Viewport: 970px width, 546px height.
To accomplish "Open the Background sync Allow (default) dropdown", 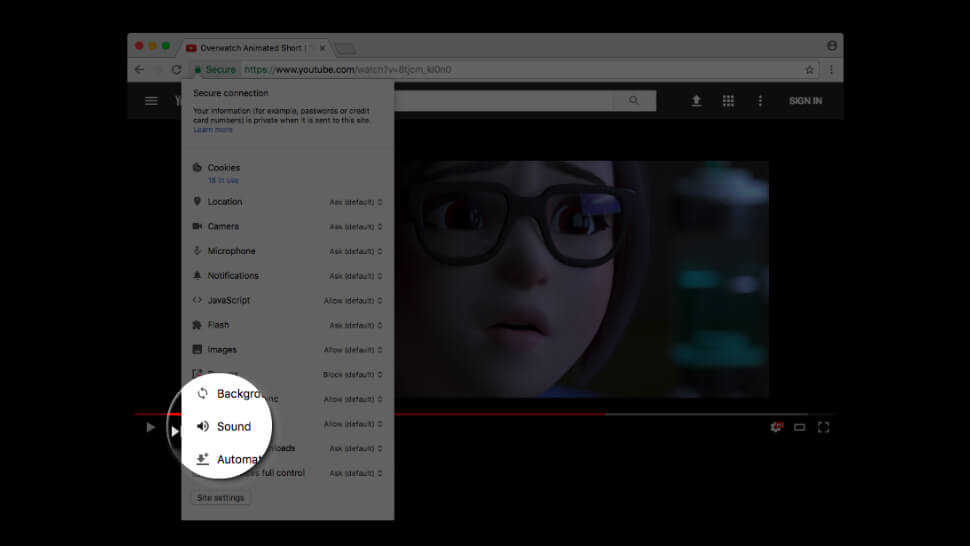I will pyautogui.click(x=353, y=399).
